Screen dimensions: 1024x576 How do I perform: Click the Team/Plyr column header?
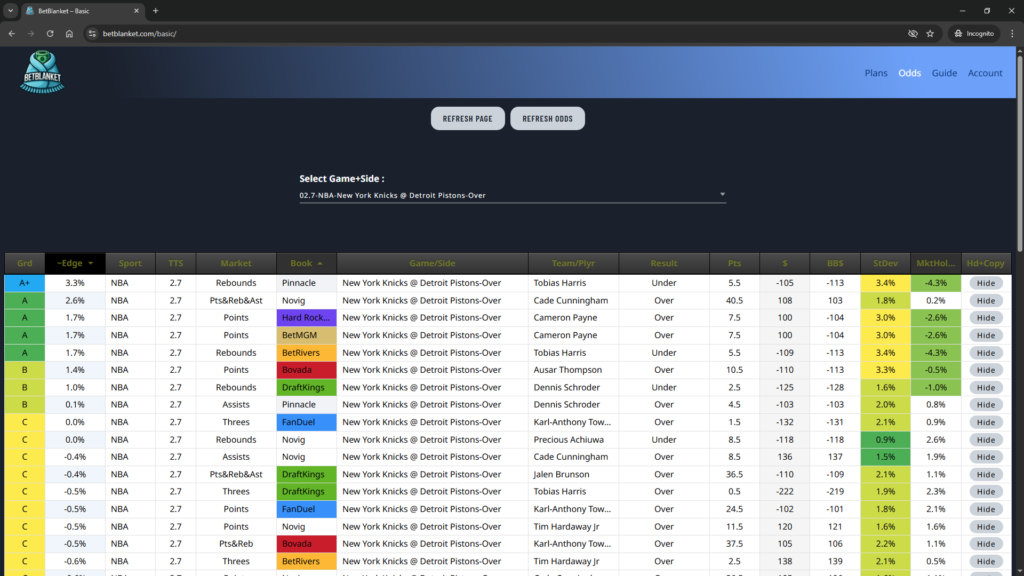pos(573,263)
